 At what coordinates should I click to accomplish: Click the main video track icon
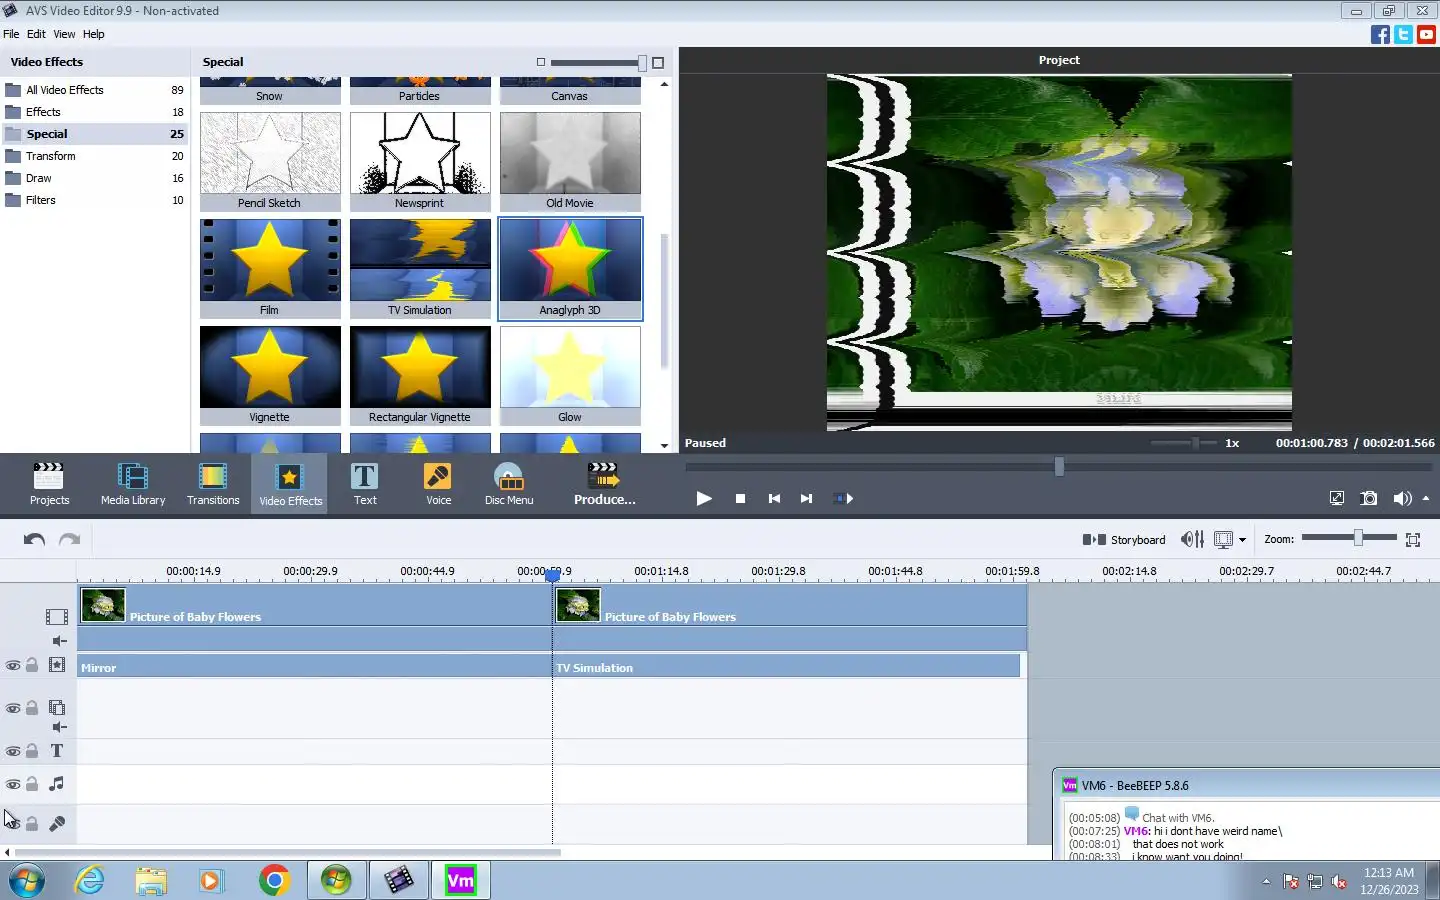click(x=57, y=617)
